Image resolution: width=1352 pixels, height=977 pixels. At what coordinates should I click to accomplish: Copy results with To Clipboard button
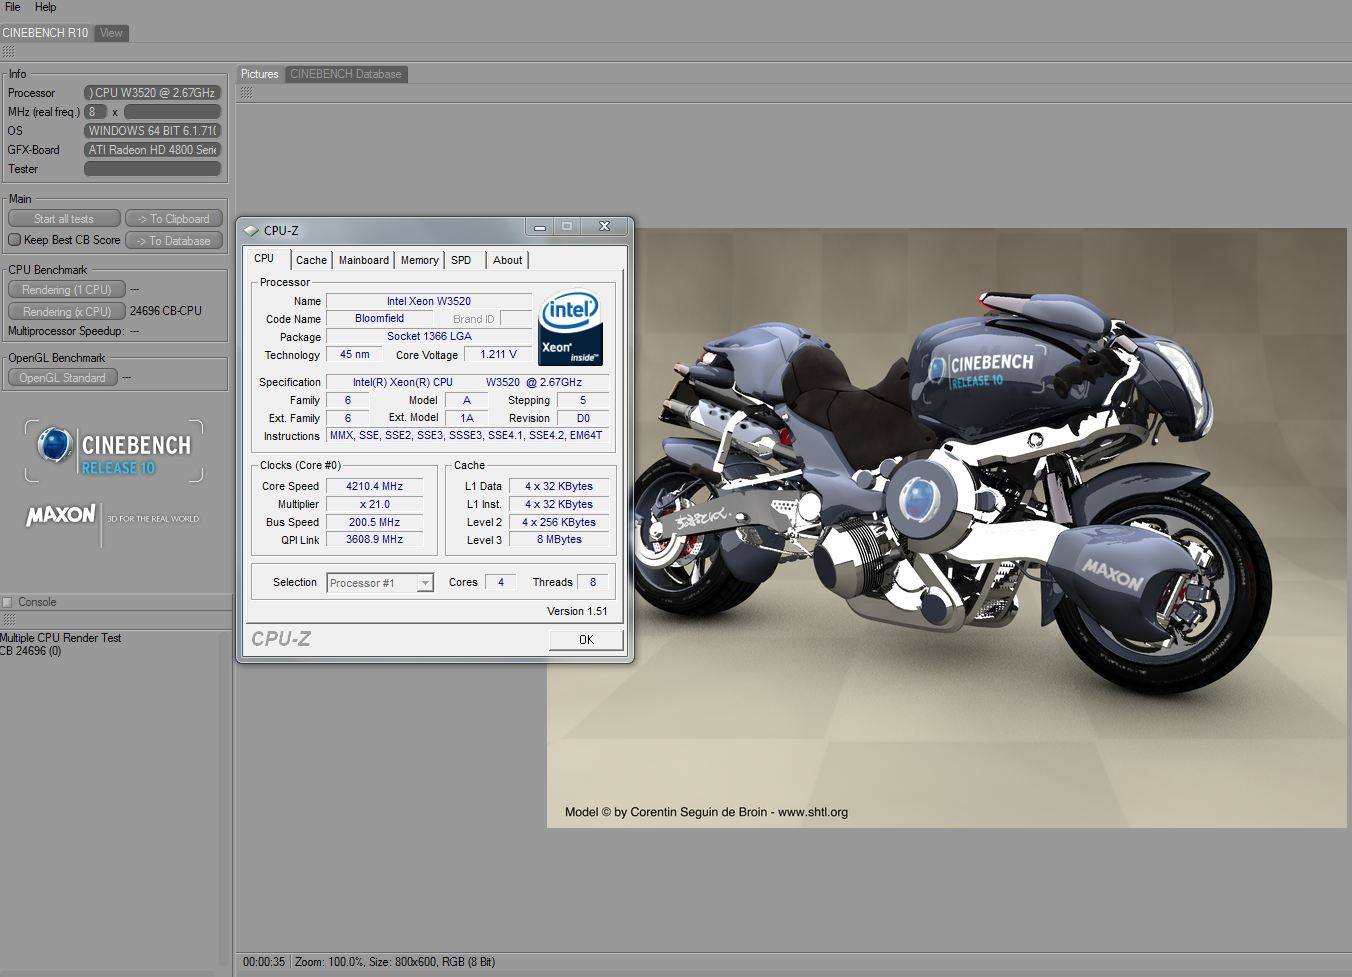pyautogui.click(x=174, y=219)
